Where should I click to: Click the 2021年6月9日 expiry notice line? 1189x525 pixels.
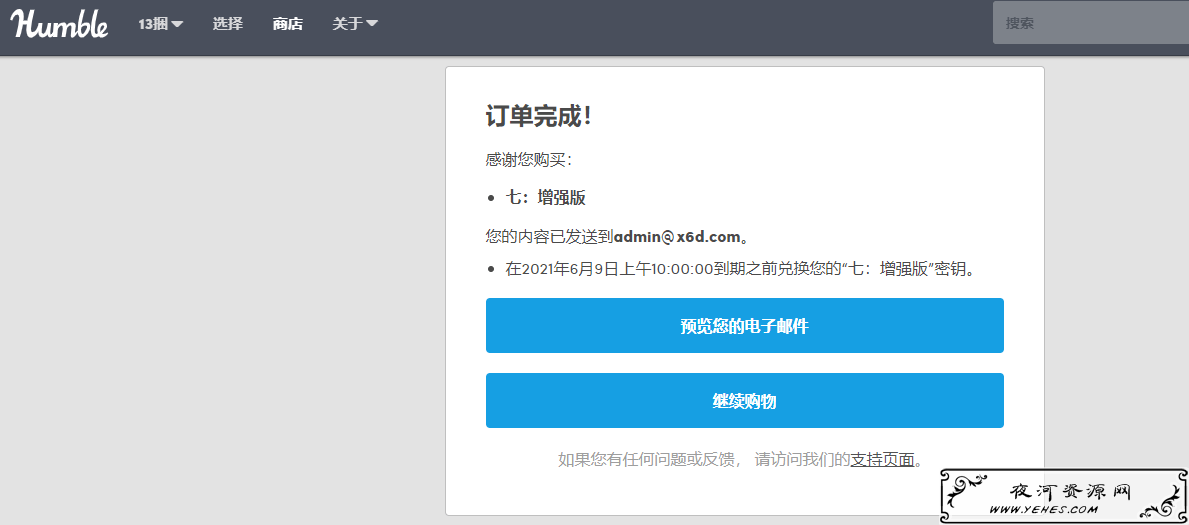(739, 269)
